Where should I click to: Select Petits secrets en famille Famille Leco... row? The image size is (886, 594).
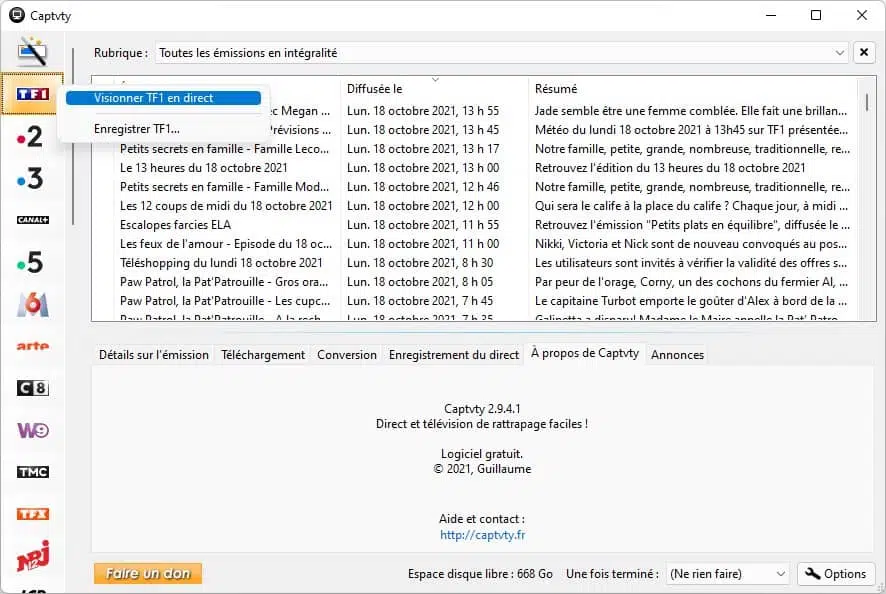[x=224, y=149]
